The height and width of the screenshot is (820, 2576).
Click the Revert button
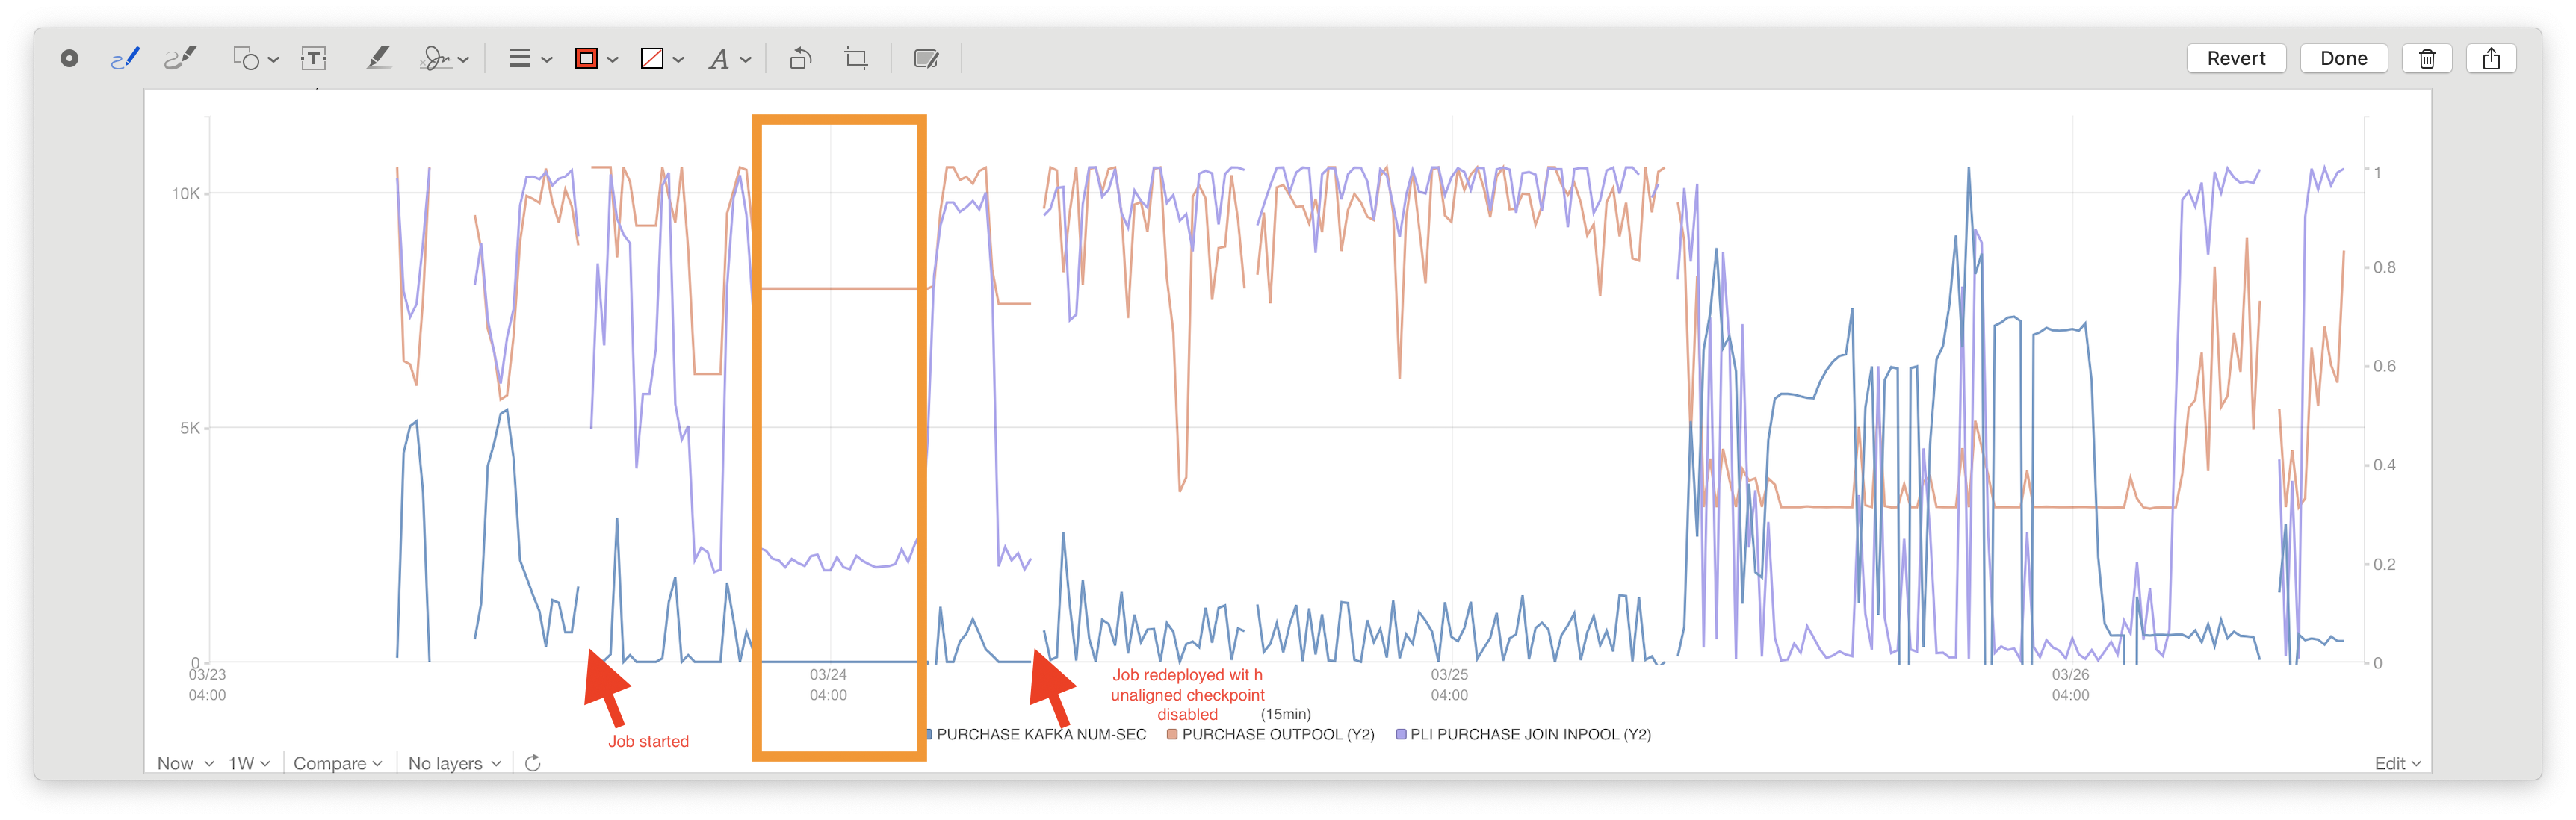(2235, 59)
